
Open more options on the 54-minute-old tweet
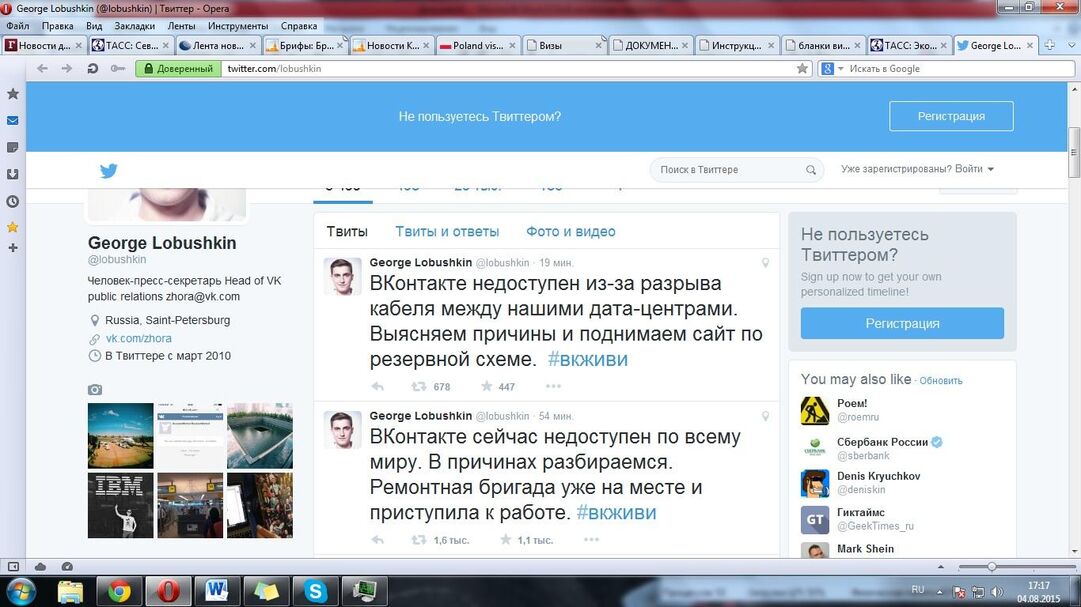coord(591,540)
